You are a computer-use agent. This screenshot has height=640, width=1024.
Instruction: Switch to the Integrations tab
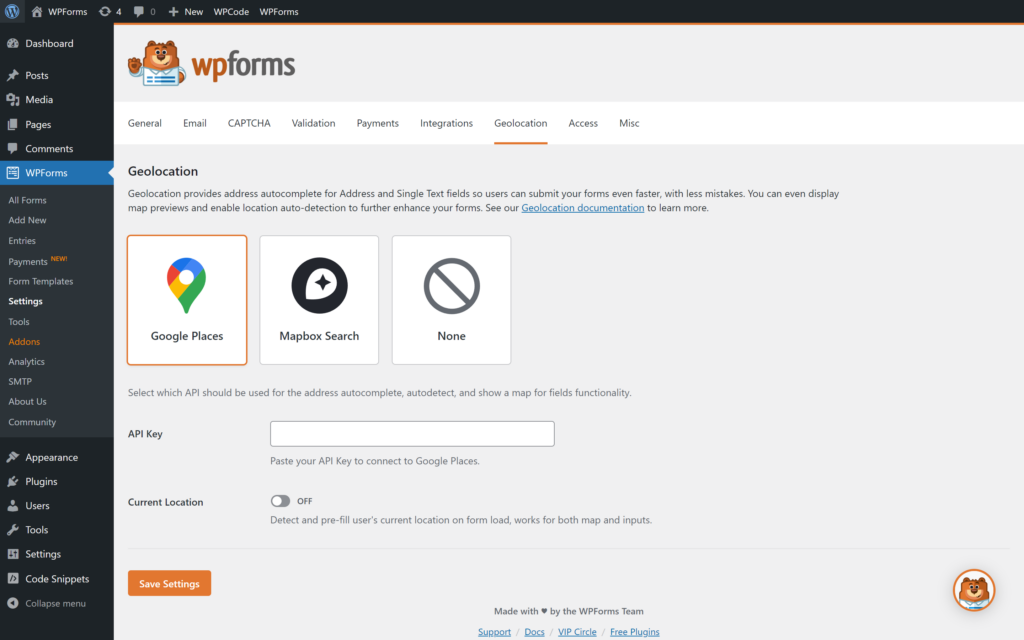tap(446, 123)
